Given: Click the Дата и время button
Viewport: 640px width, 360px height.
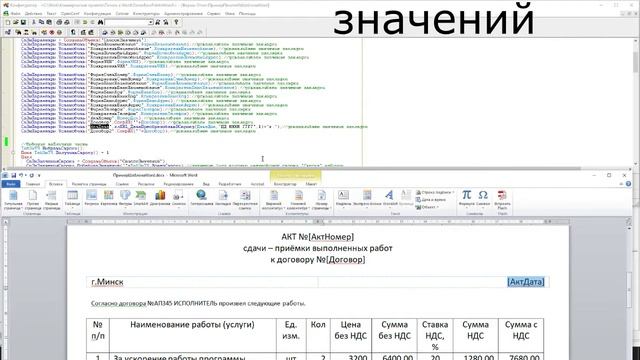Looking at the screenshot, I should click(x=431, y=200).
